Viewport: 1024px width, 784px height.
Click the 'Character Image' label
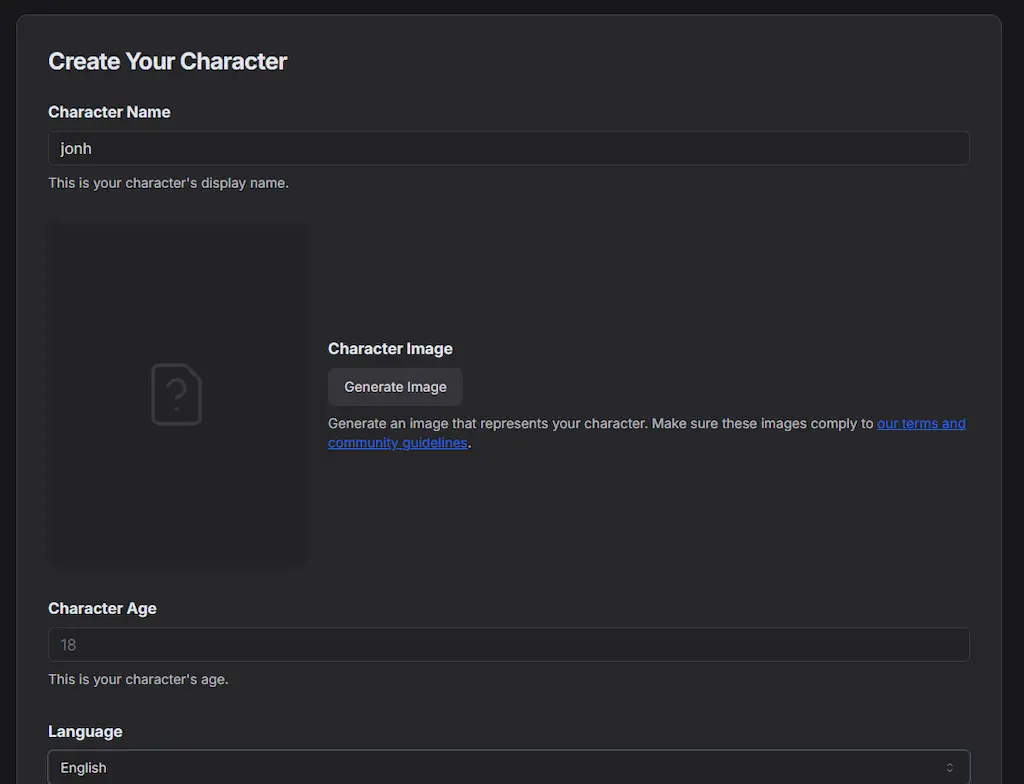click(x=390, y=348)
